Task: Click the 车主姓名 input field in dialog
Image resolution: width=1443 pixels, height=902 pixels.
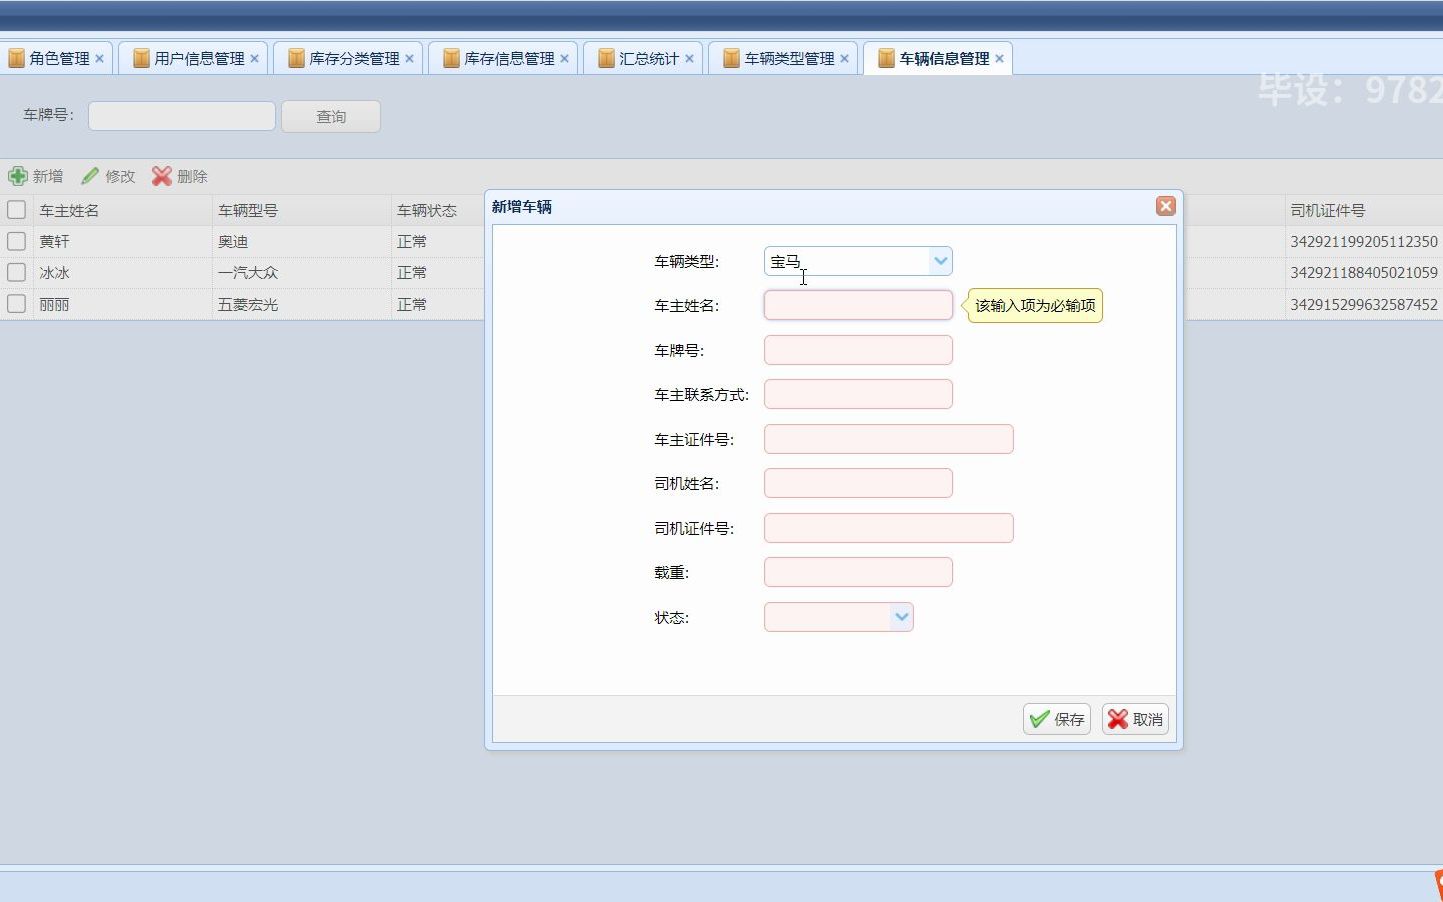Action: point(857,305)
